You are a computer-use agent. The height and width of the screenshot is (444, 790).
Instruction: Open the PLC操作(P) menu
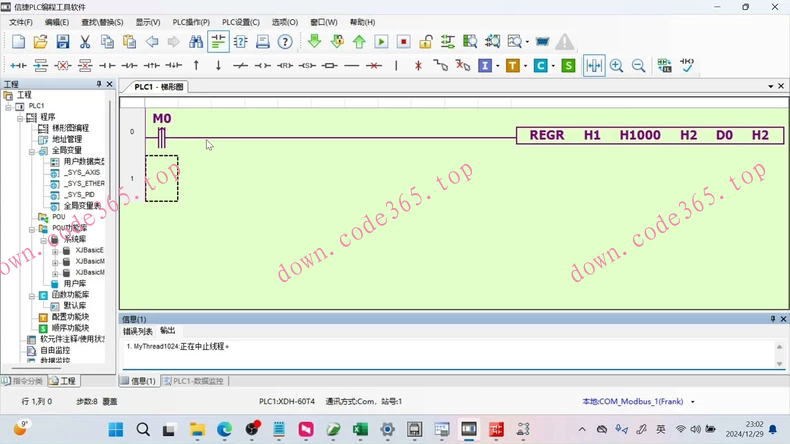[191, 22]
